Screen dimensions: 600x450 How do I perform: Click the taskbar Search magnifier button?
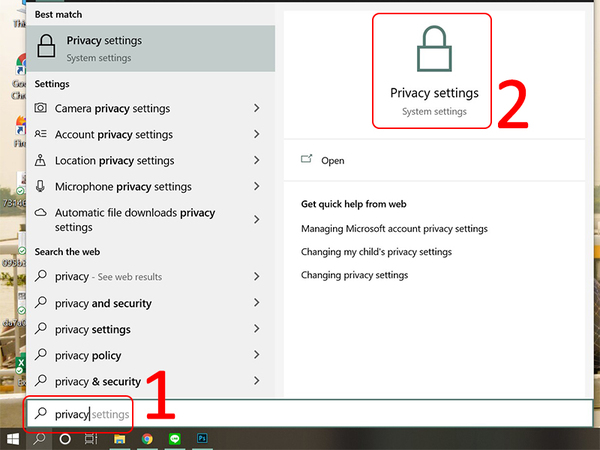tap(39, 439)
